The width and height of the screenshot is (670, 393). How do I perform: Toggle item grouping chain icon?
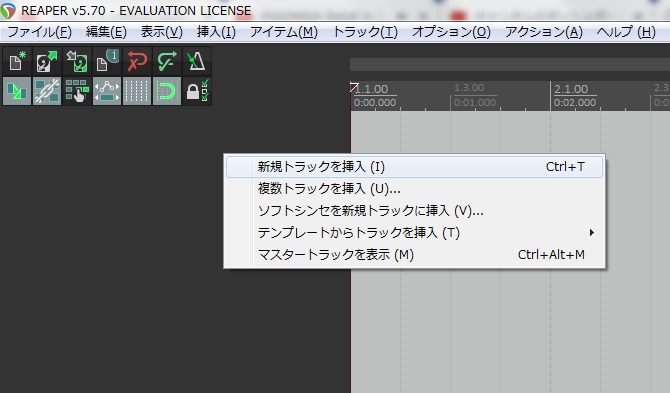click(x=47, y=91)
